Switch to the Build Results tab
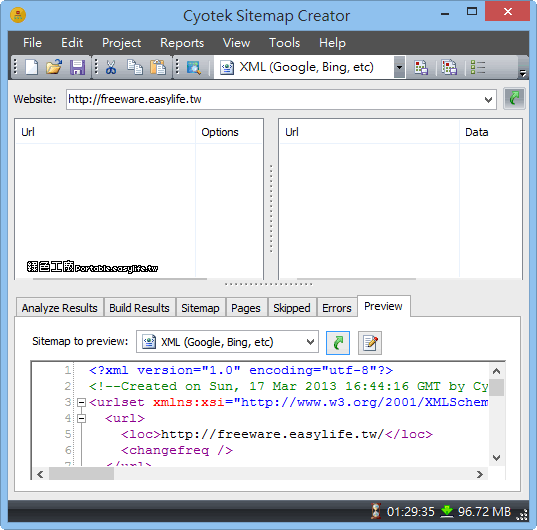Screen dimensions: 537x530 coord(139,308)
